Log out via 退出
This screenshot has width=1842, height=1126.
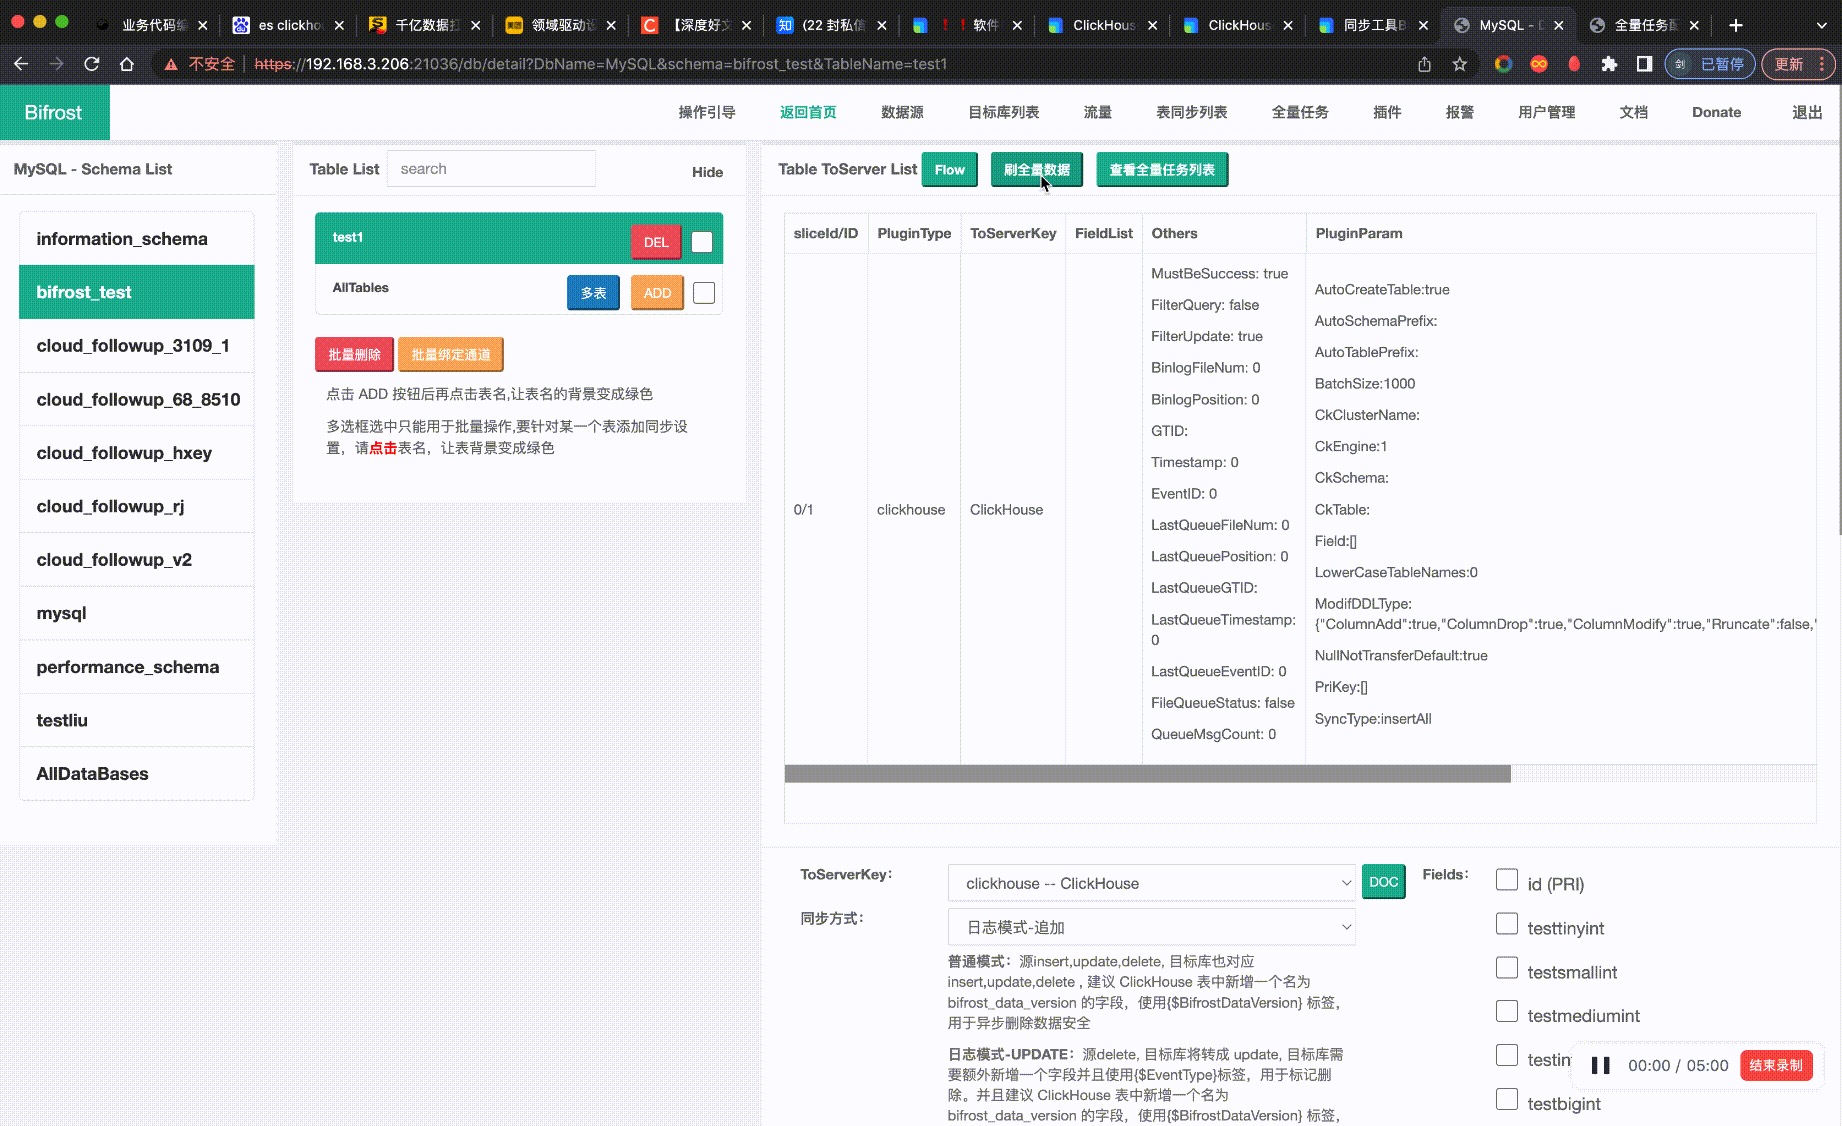(1807, 112)
